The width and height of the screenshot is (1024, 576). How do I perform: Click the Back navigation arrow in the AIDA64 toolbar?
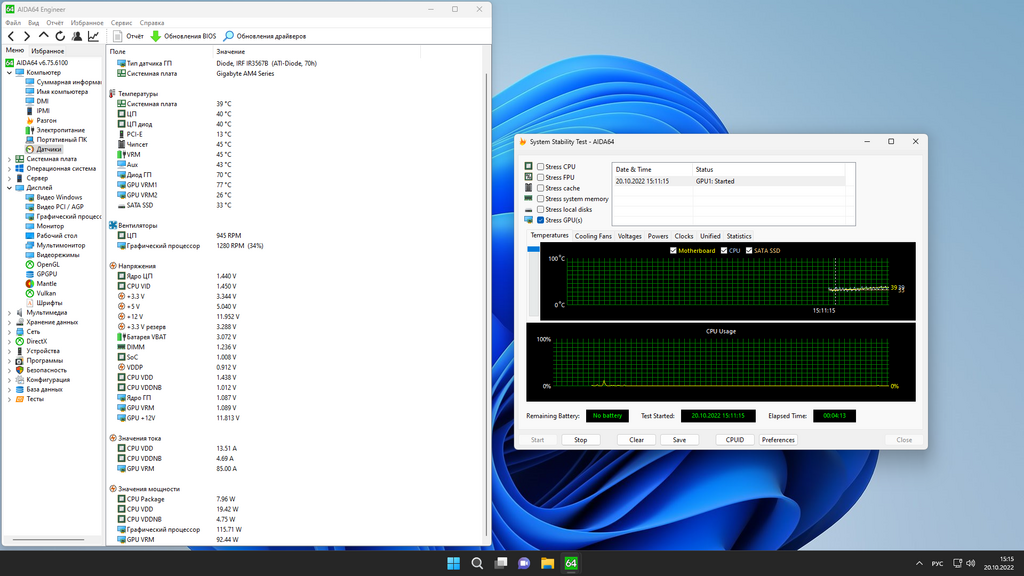click(x=10, y=36)
